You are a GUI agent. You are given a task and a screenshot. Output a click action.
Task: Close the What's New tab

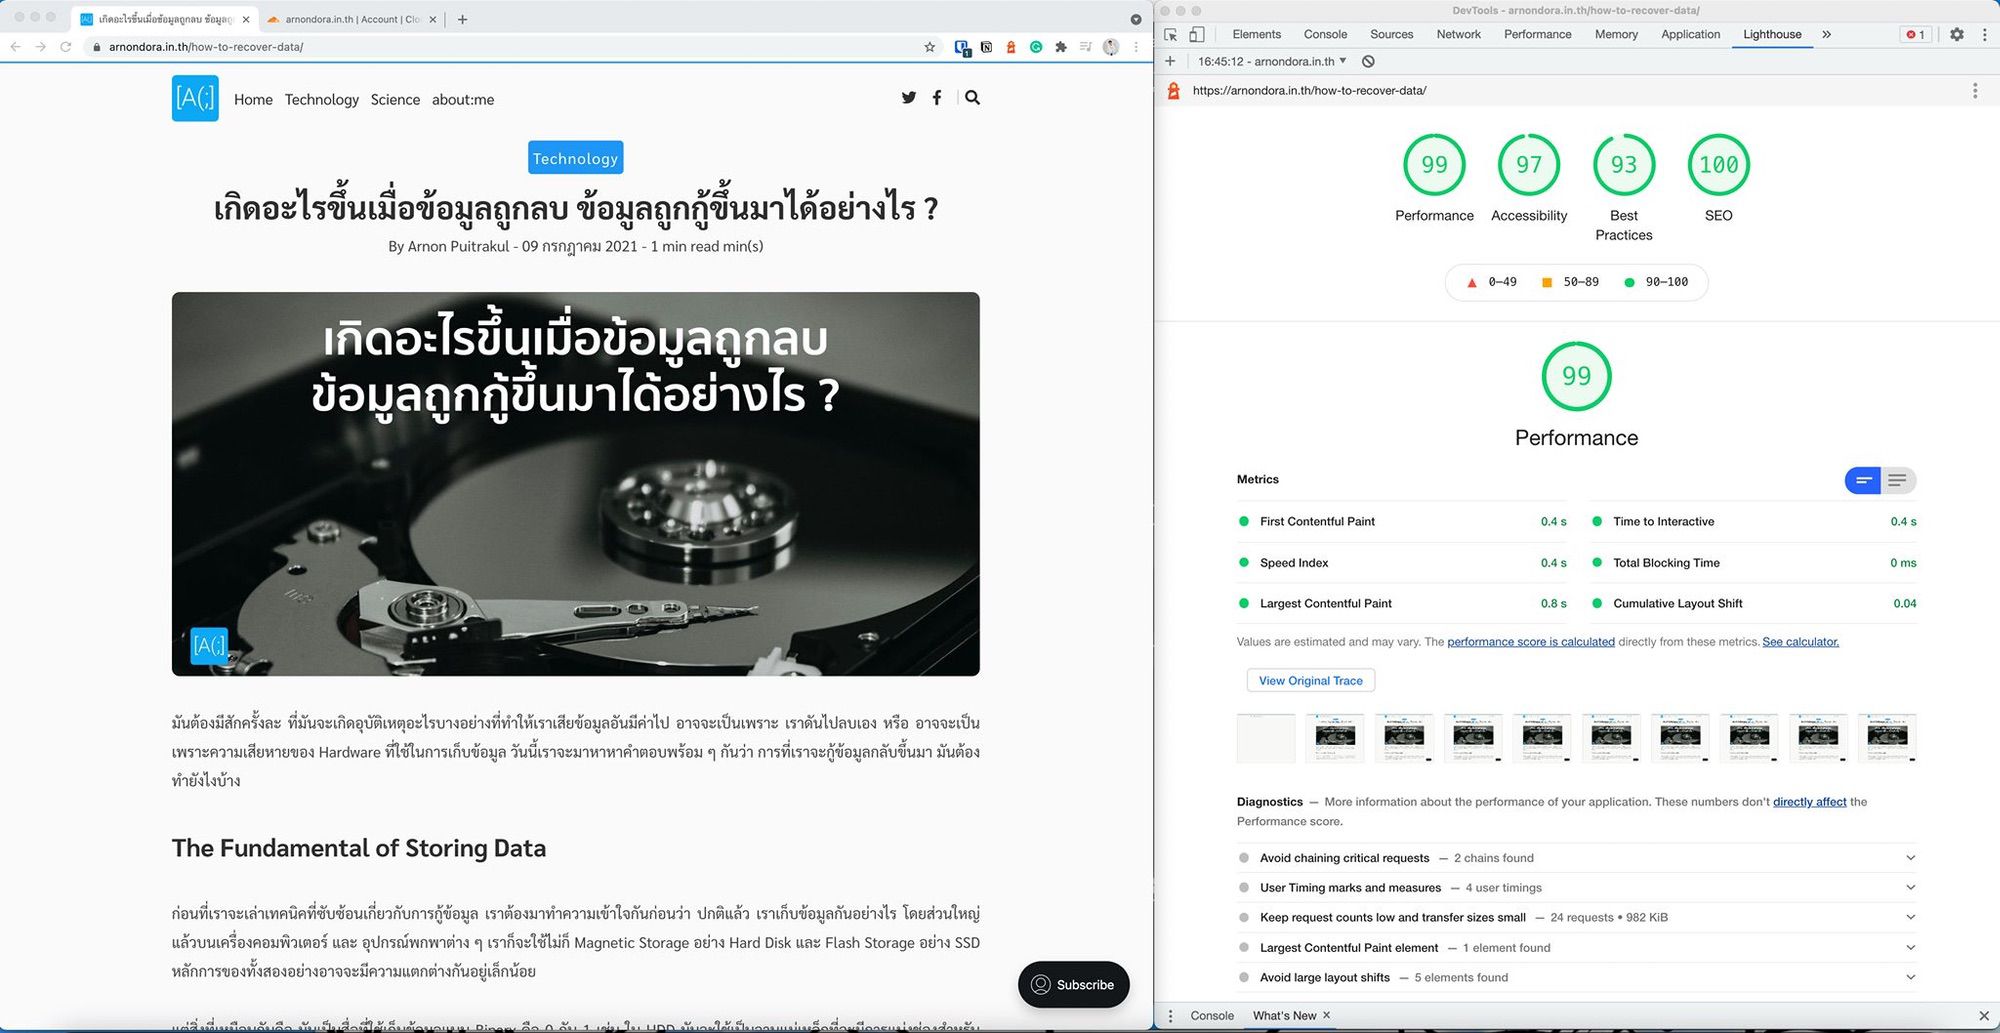click(1327, 1015)
